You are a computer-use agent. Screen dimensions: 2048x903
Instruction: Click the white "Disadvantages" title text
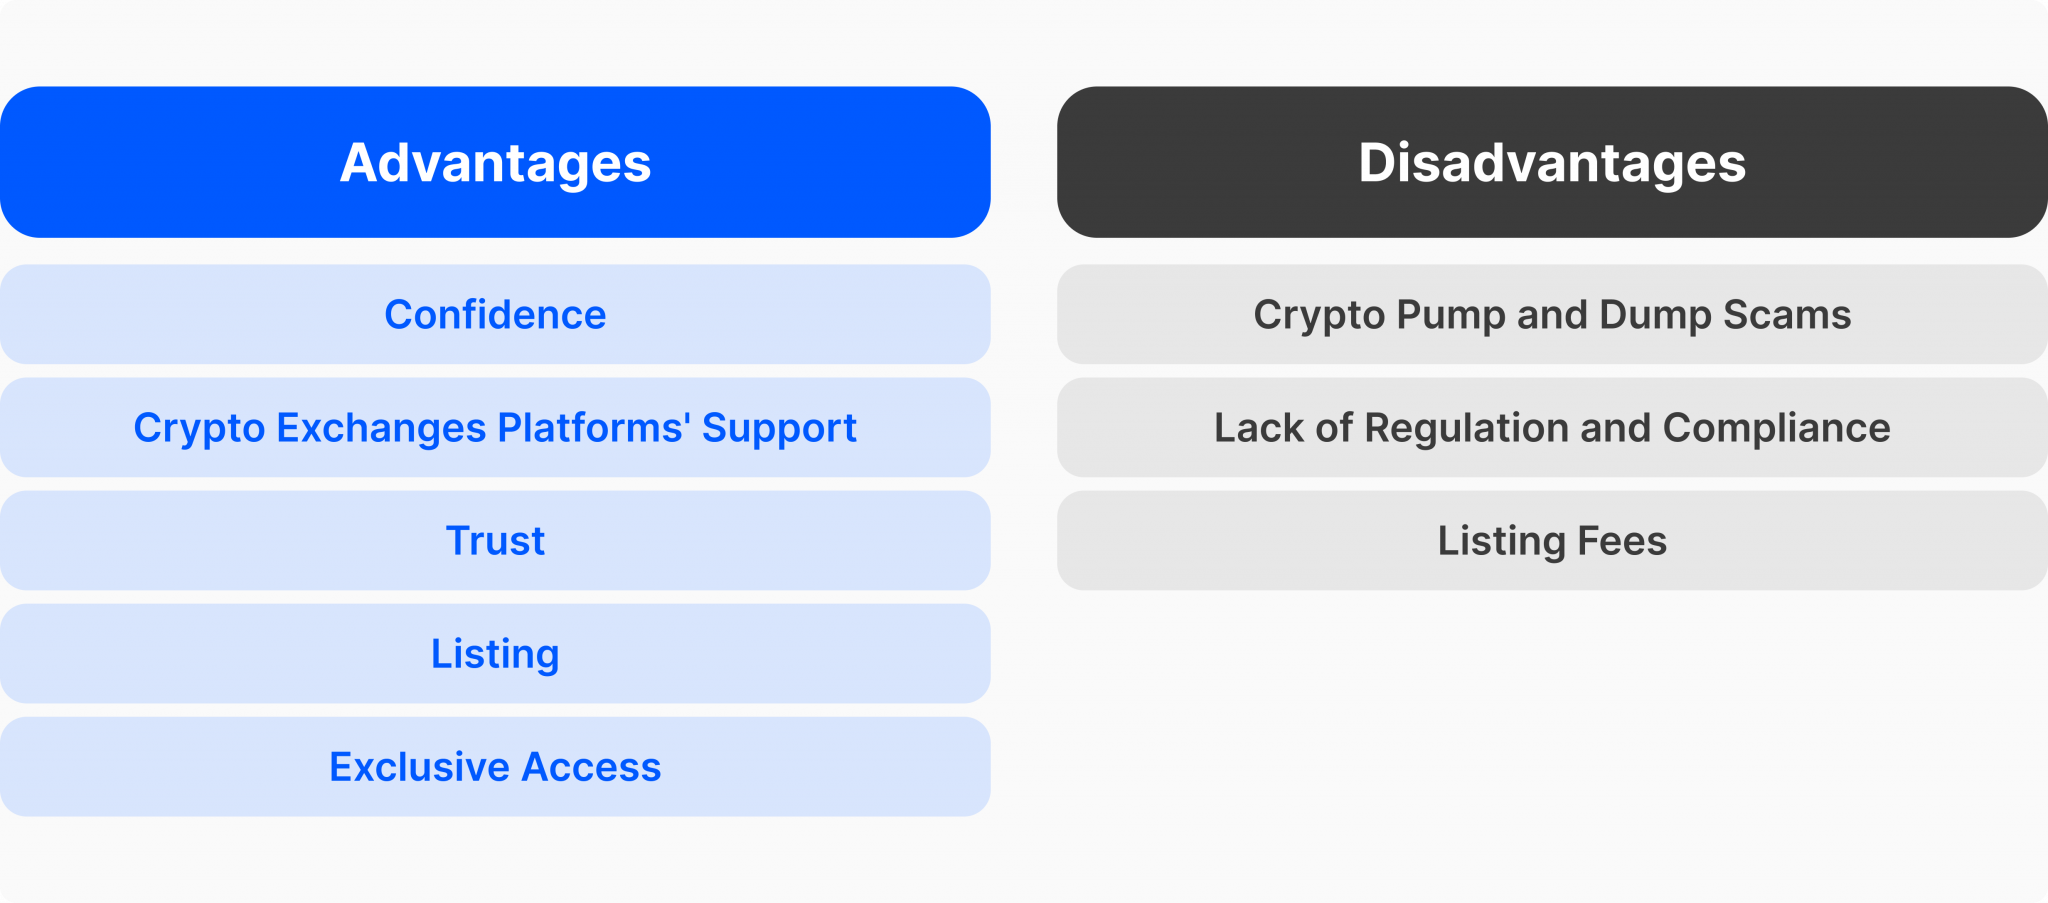coord(1552,163)
